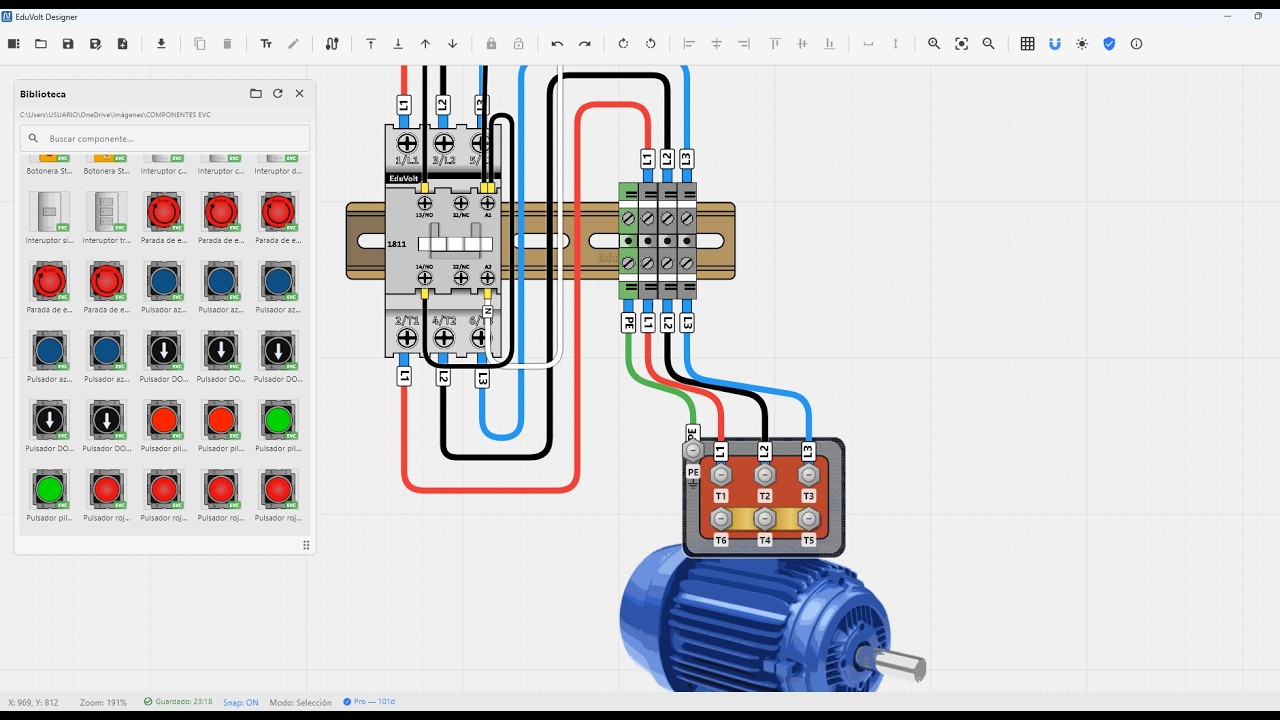Click the bring to front icon
Screen dimensions: 1280x720
[x=371, y=44]
